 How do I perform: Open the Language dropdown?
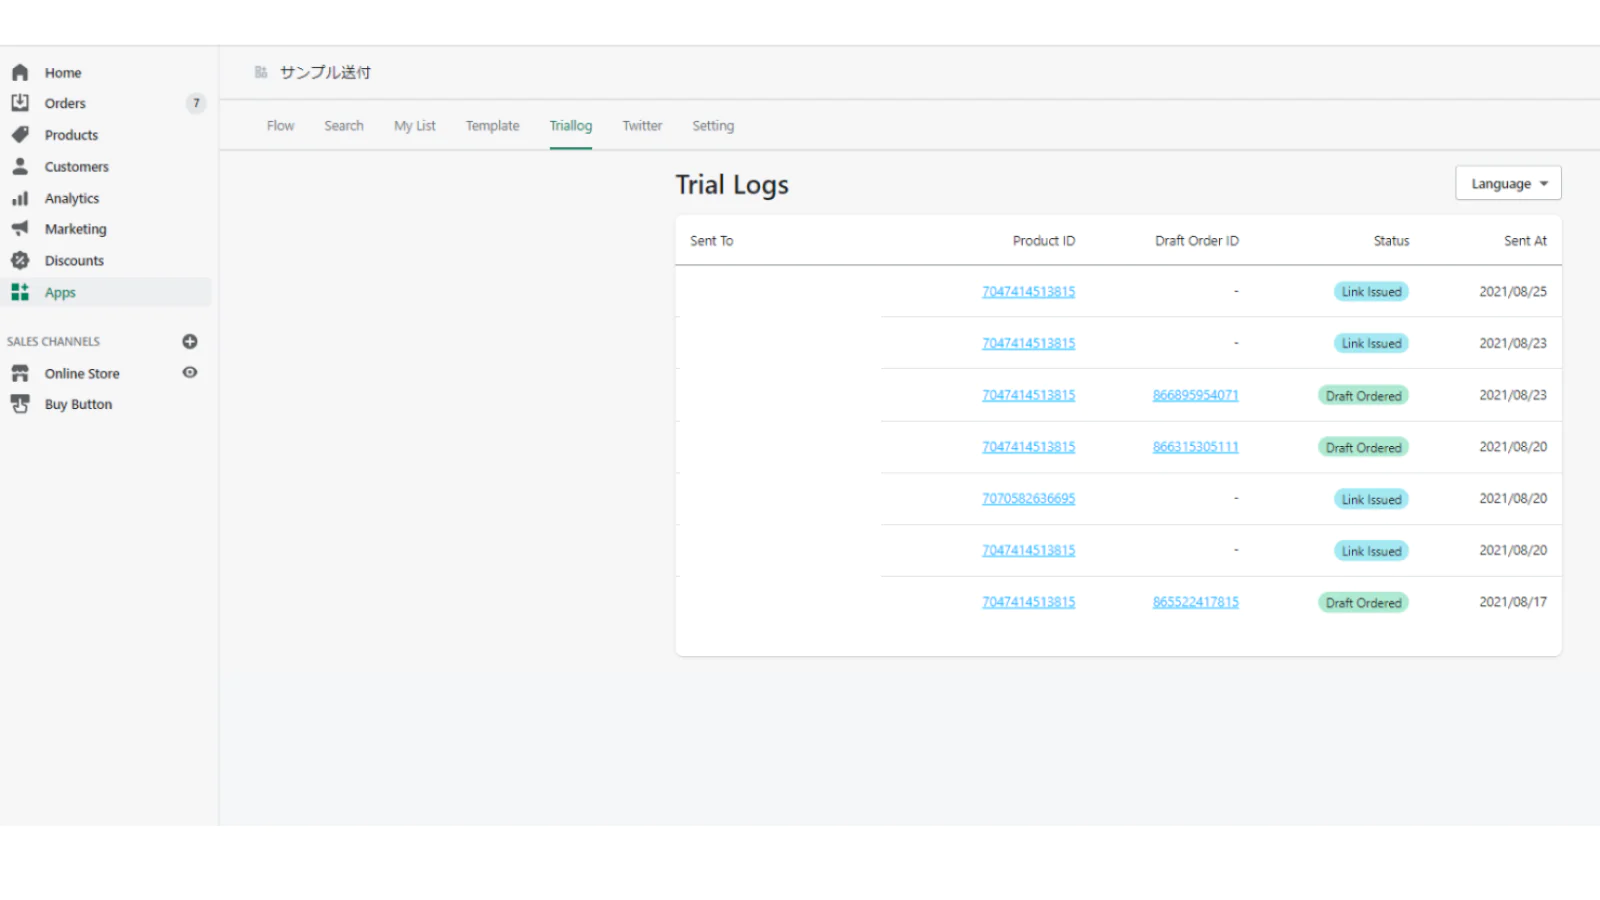click(1508, 184)
